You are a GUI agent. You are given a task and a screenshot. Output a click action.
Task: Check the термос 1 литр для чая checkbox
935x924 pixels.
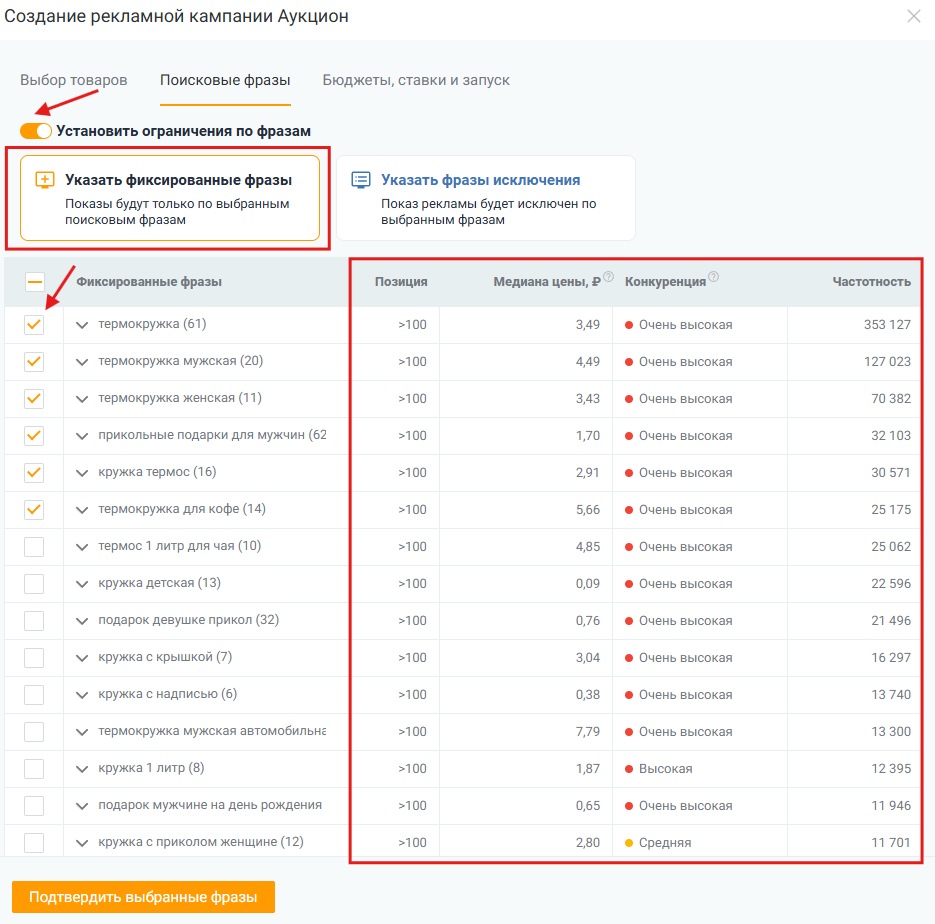pyautogui.click(x=34, y=546)
